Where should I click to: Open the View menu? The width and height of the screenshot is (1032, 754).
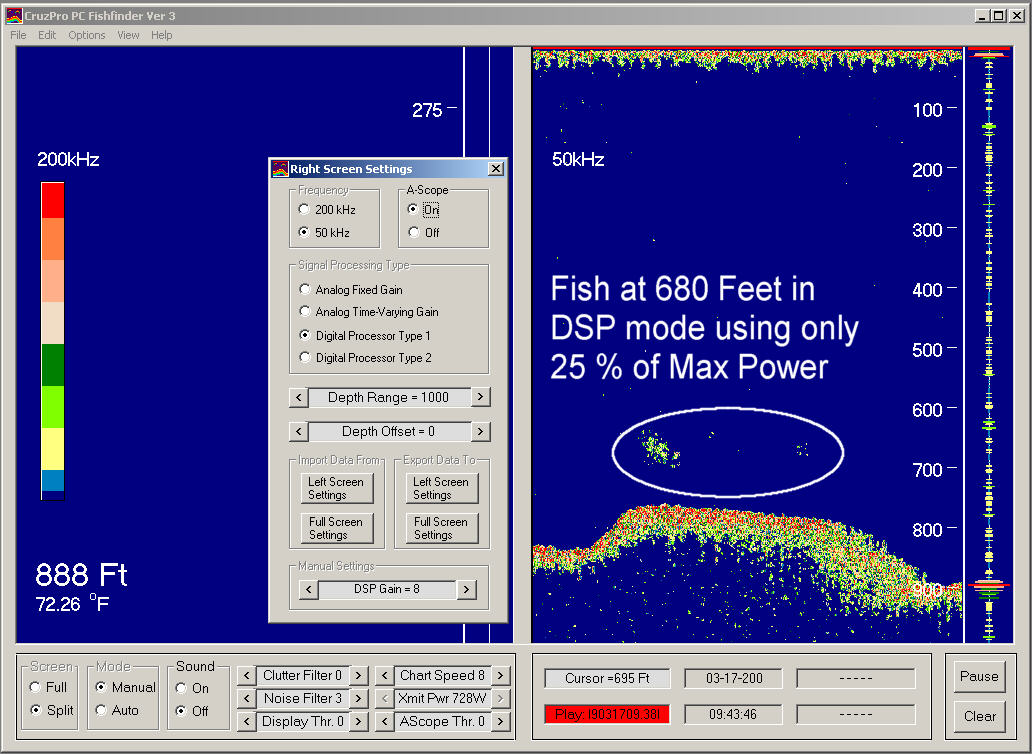pyautogui.click(x=128, y=35)
